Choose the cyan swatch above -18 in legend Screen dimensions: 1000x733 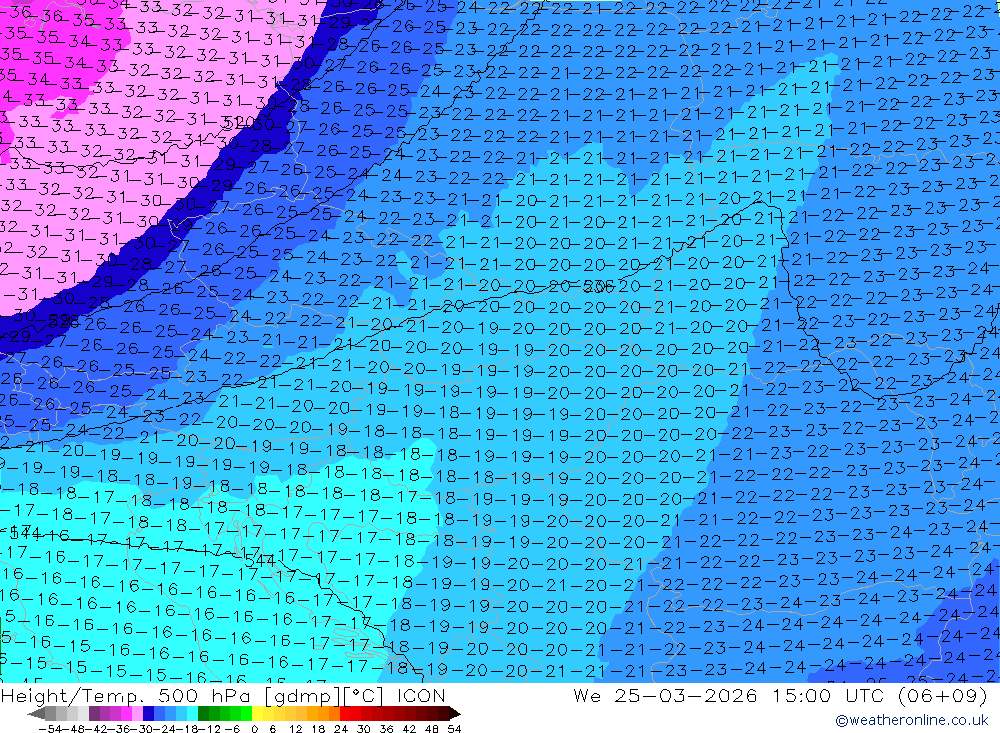point(192,713)
